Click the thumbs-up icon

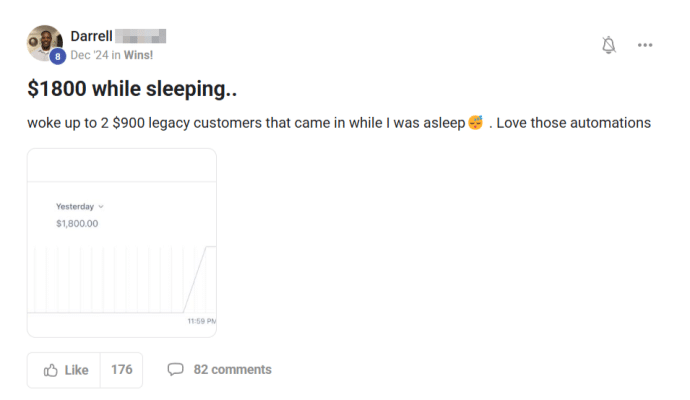click(x=51, y=370)
